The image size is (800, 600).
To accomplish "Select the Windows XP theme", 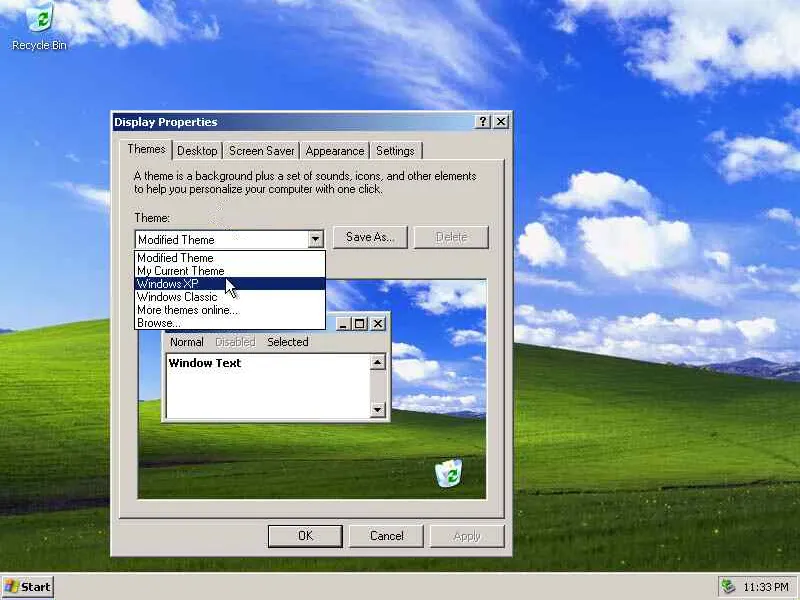I will 230,284.
